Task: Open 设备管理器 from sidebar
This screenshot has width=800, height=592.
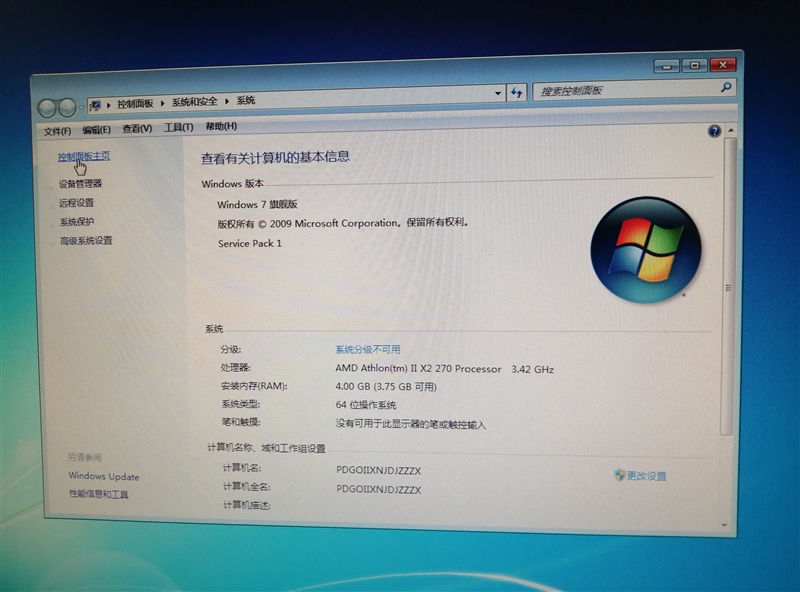Action: [81, 184]
